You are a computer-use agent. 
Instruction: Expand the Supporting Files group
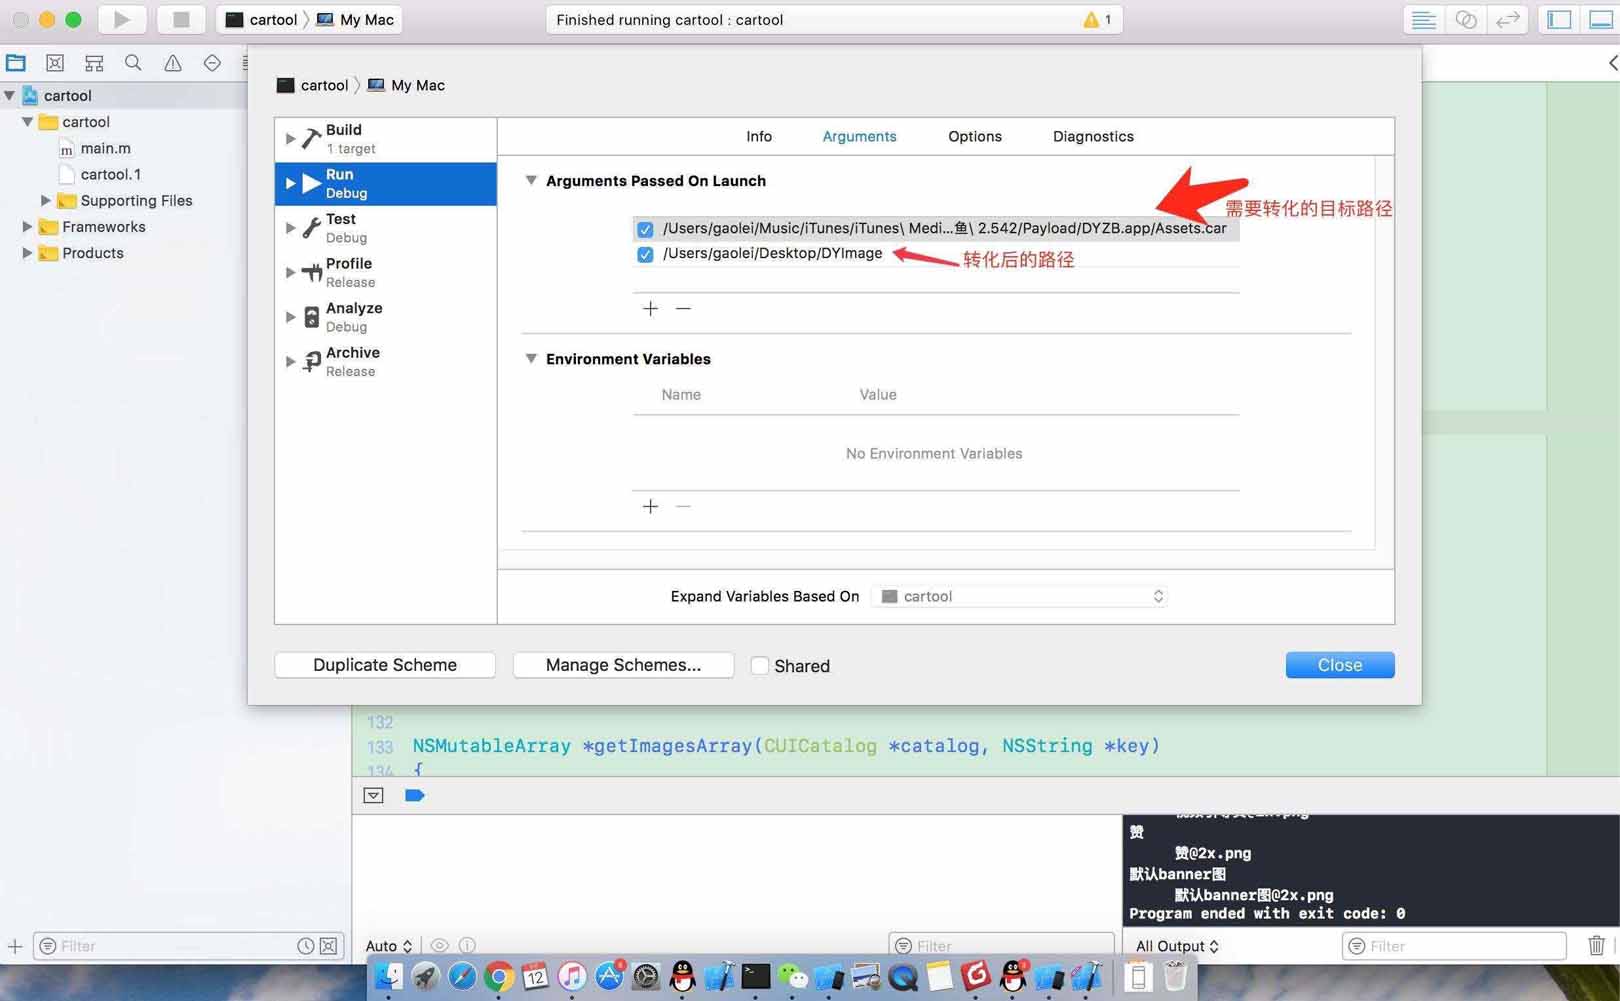(x=46, y=201)
